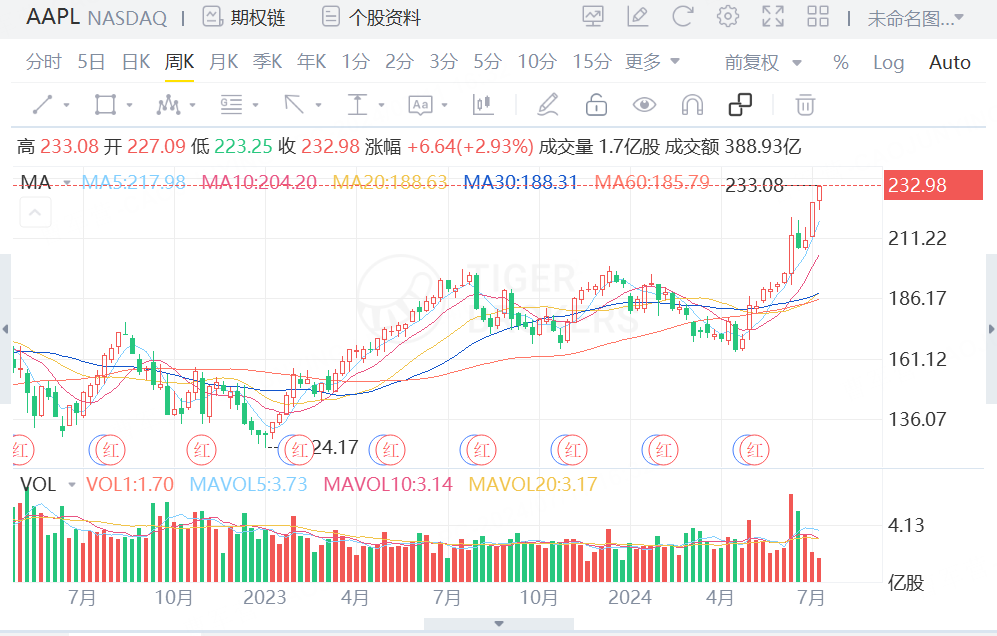Switch to the 5日 five-day tab
Image resolution: width=997 pixels, height=636 pixels.
[91, 62]
